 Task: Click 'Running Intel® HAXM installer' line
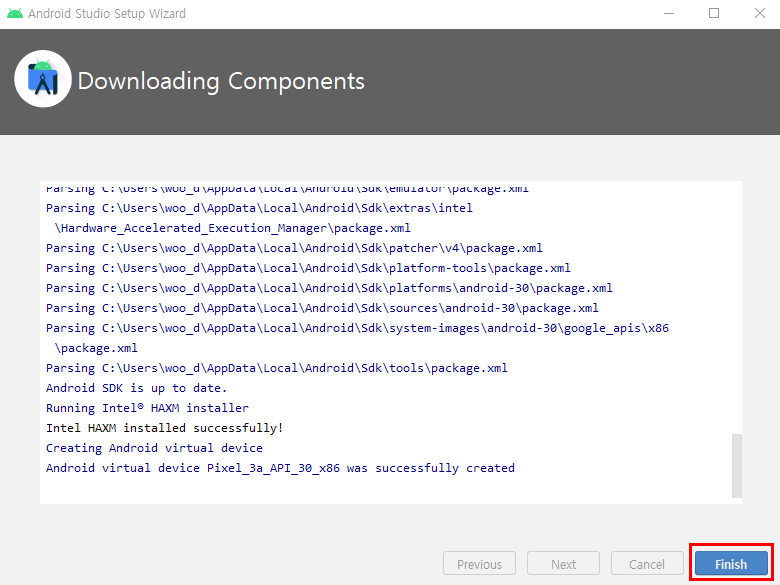click(147, 408)
